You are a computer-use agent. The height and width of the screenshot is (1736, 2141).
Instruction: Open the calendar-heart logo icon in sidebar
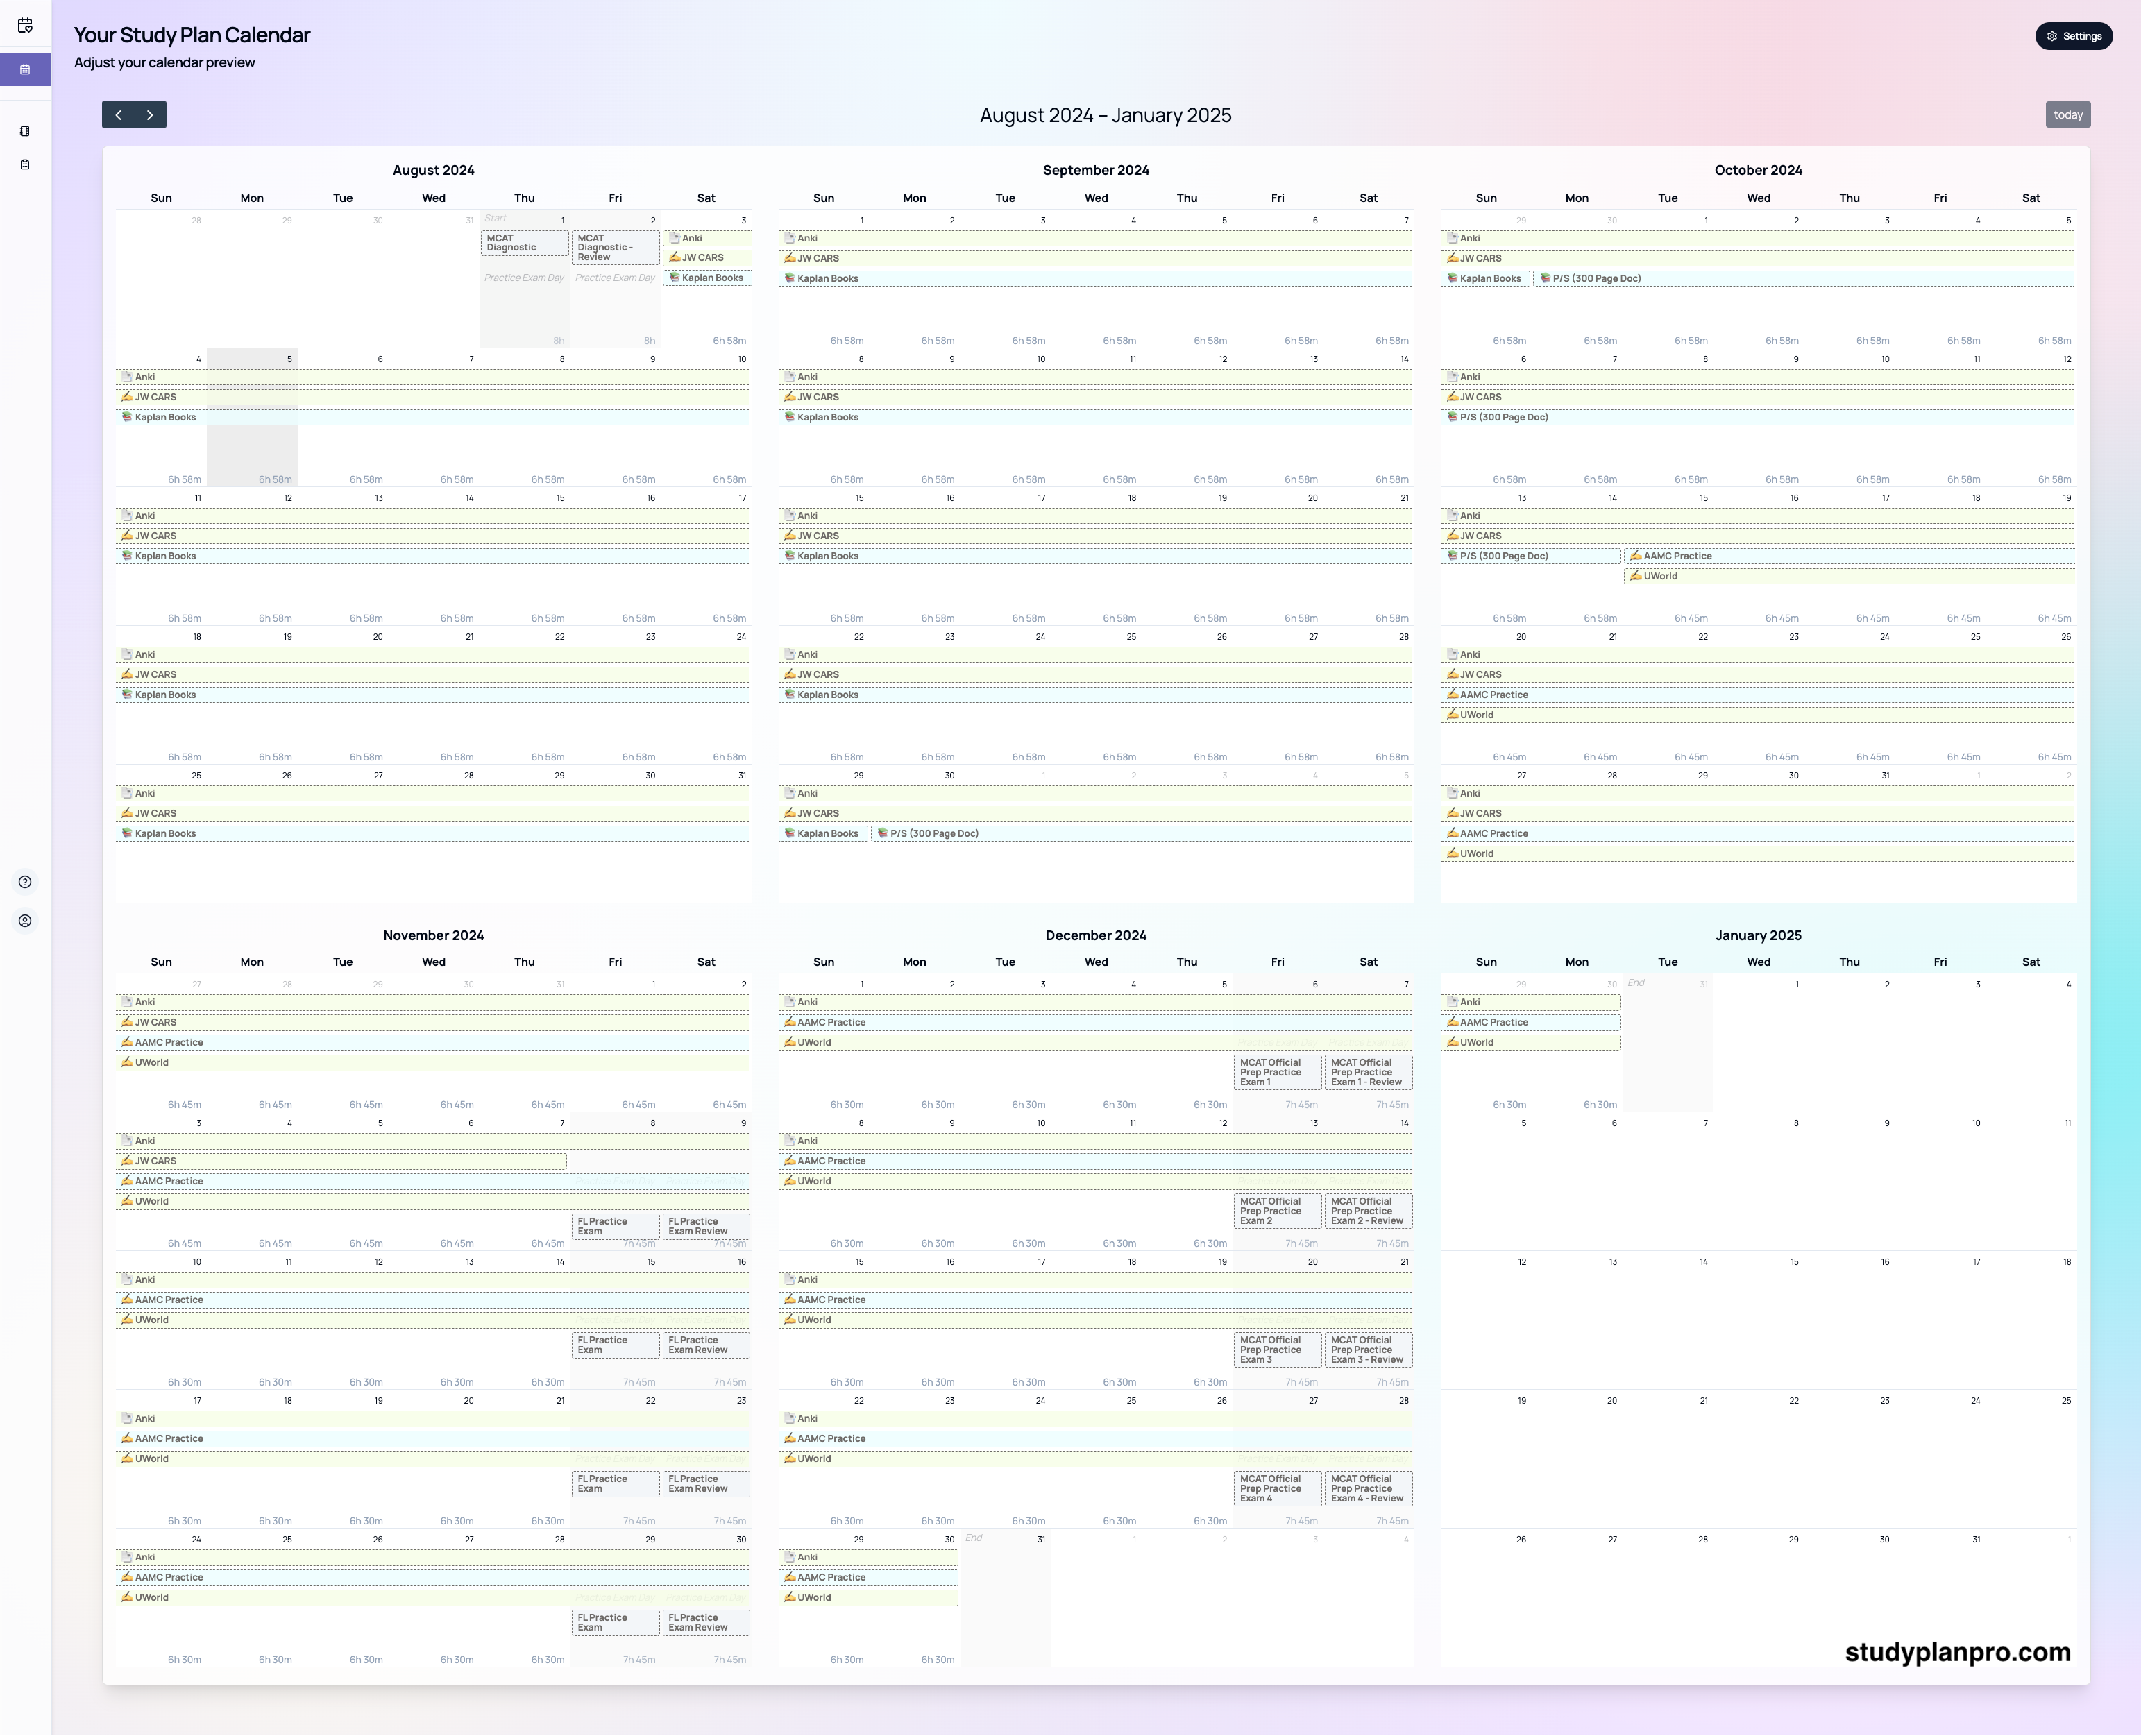(25, 26)
